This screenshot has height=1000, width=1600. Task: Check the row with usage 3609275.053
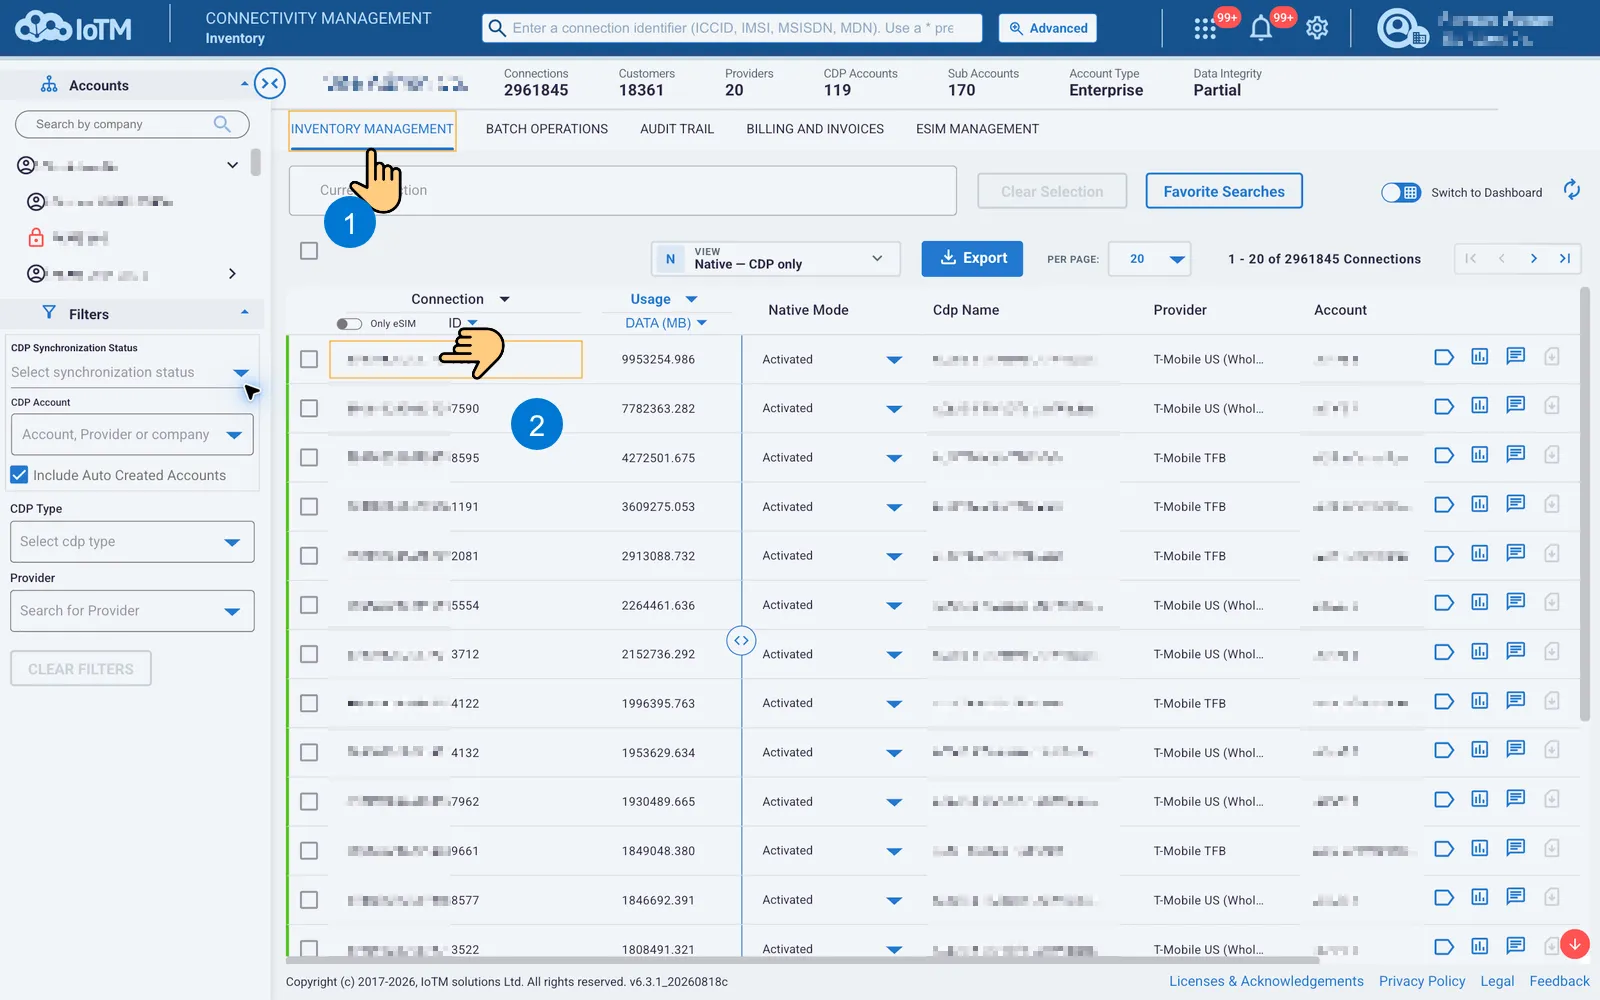click(x=309, y=506)
